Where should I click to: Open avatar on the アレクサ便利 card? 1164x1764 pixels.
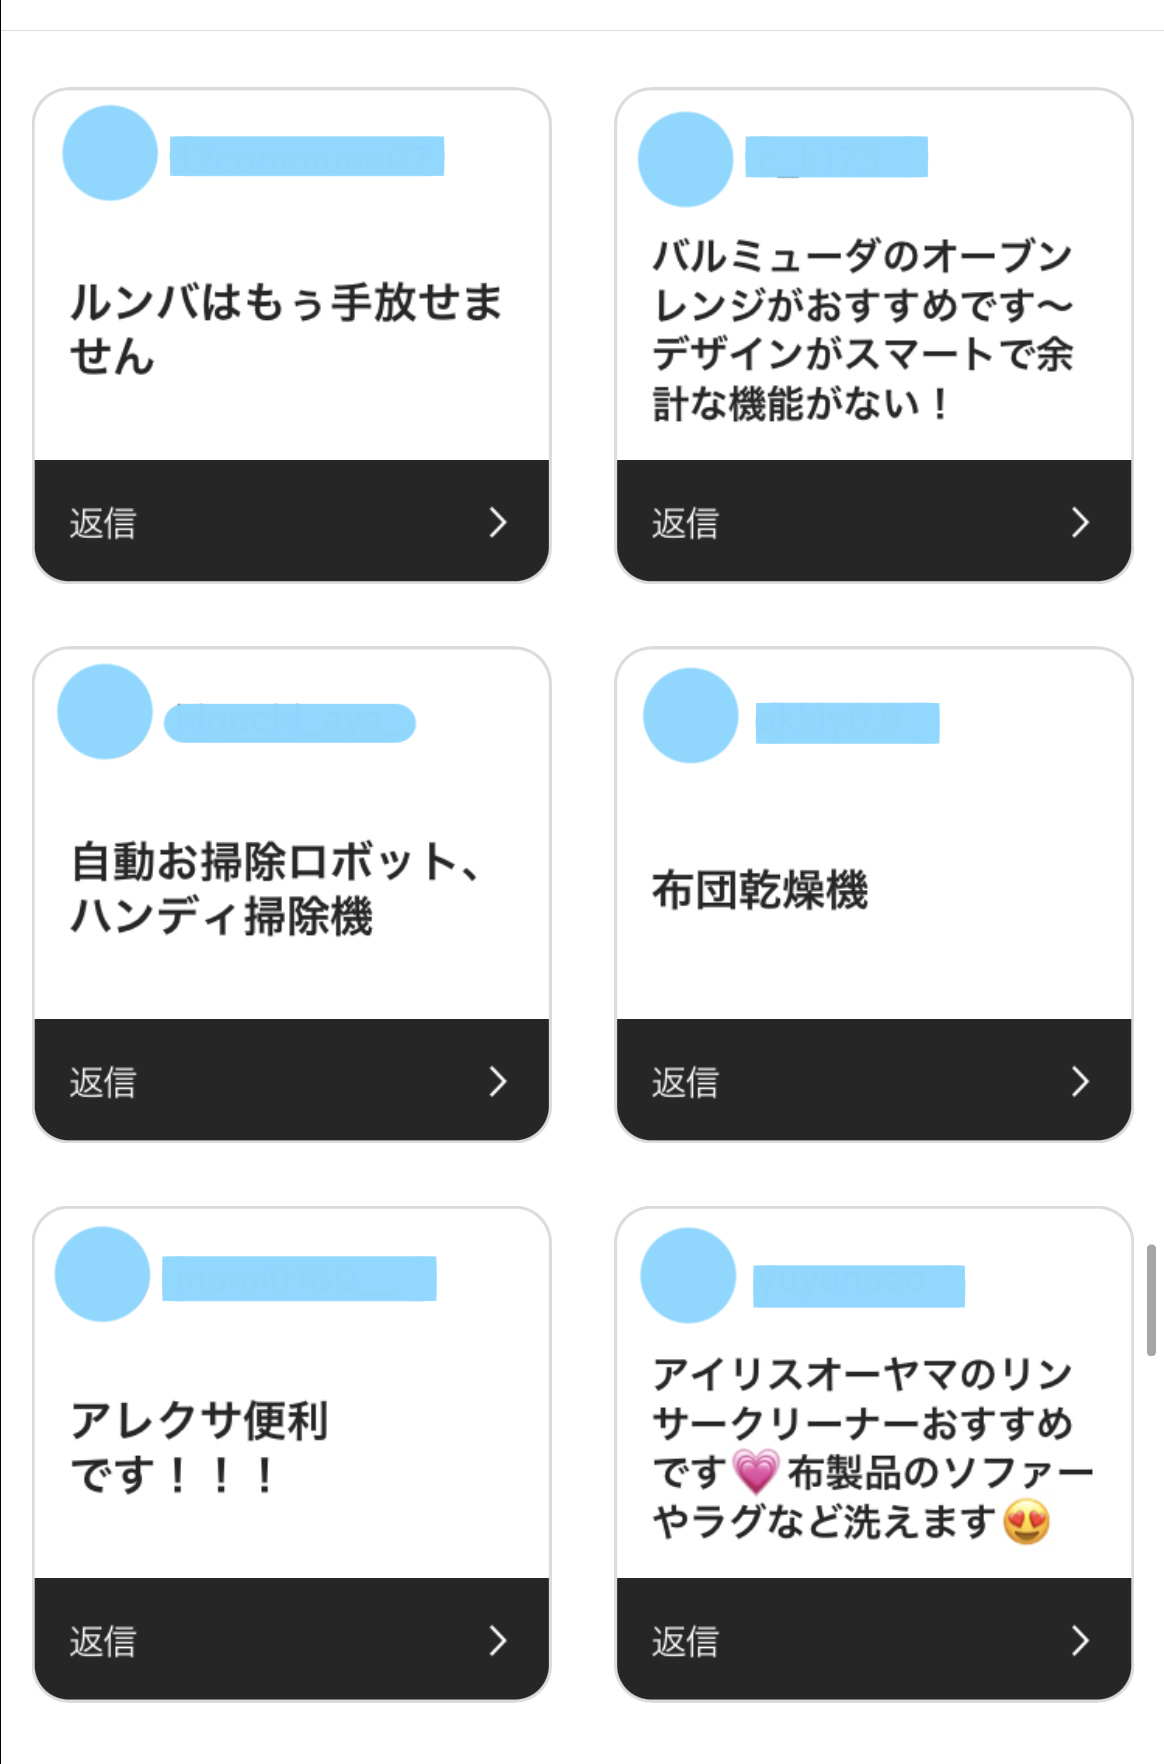(103, 1274)
